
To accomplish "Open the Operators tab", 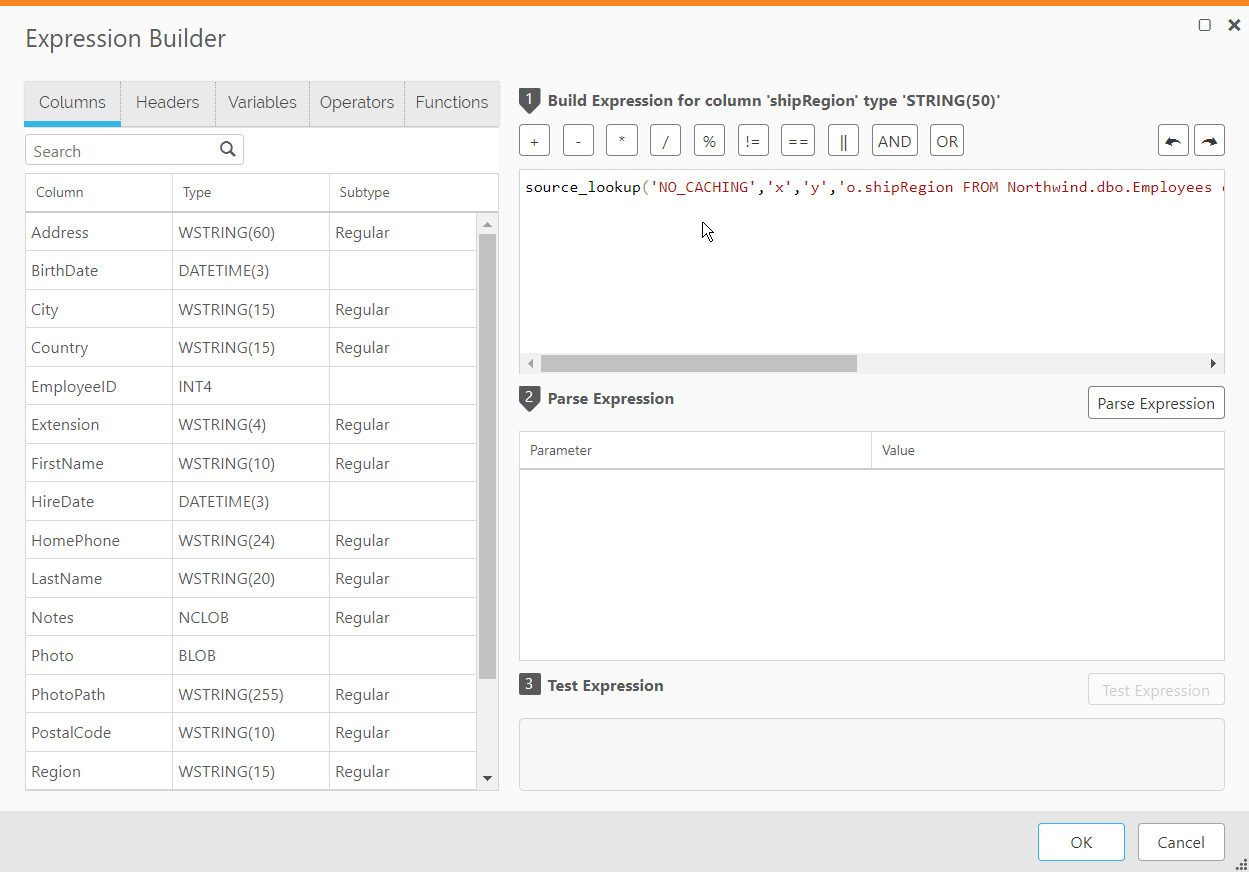I will [356, 102].
